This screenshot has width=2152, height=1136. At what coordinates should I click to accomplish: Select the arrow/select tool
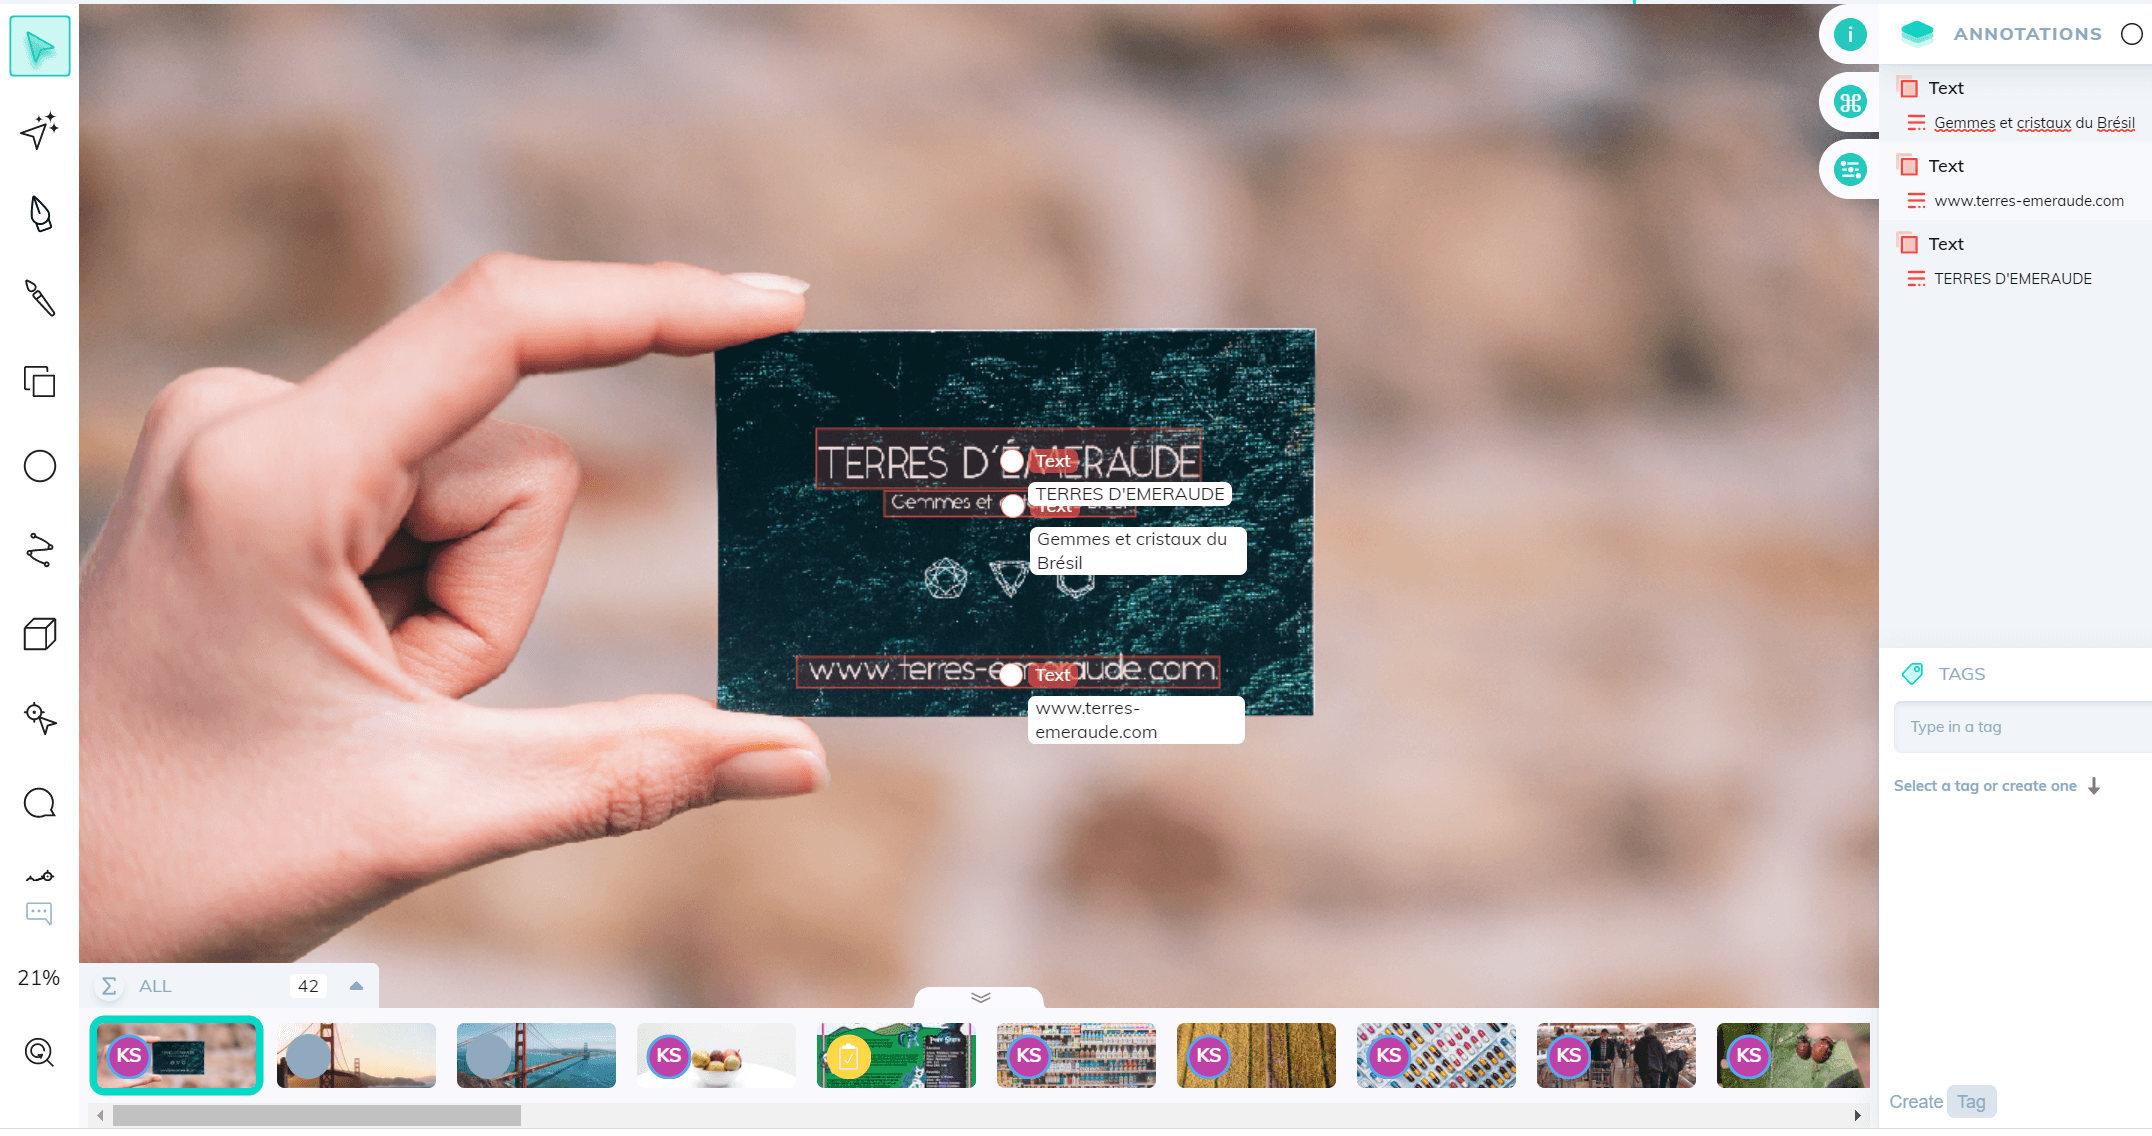(40, 48)
